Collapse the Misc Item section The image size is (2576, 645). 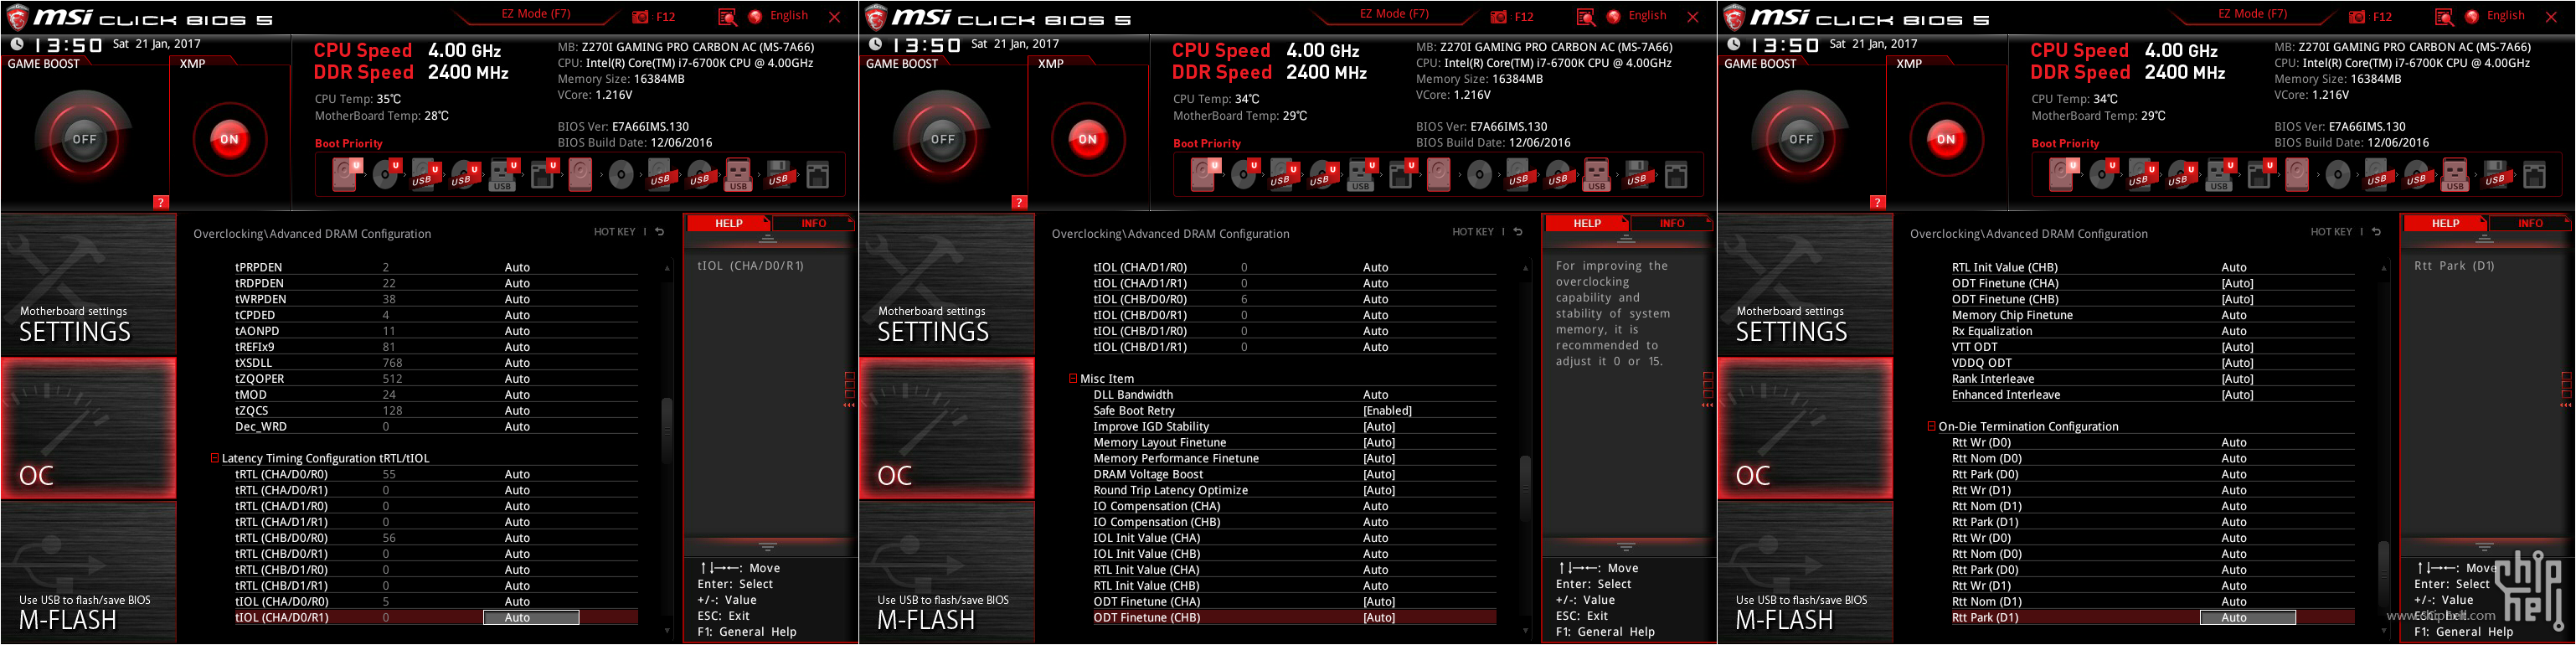click(x=1073, y=379)
